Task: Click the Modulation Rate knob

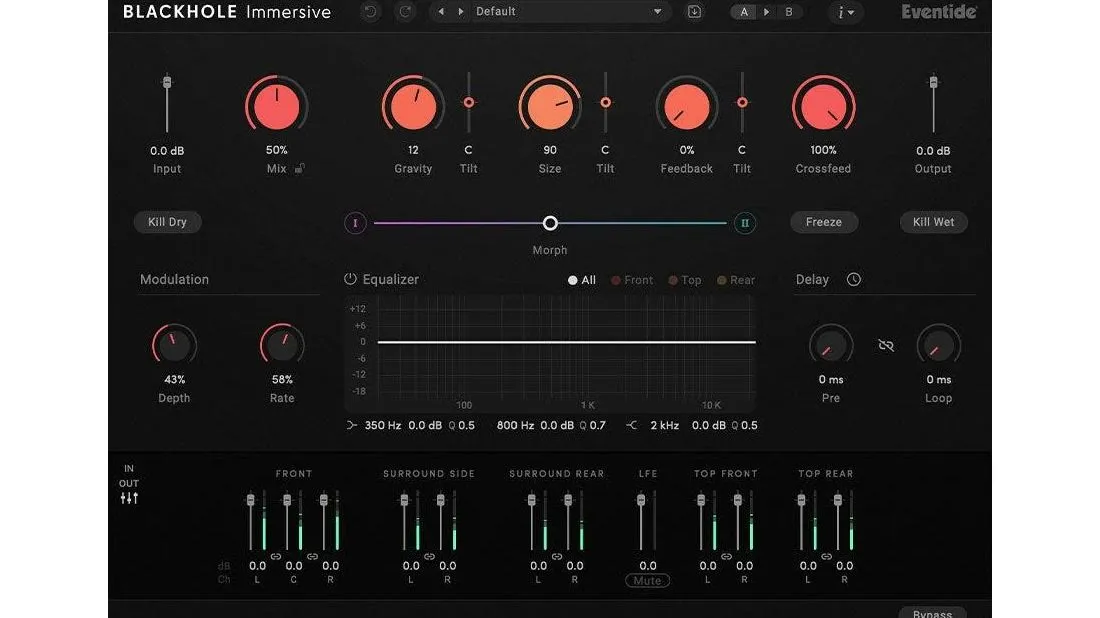Action: (x=282, y=345)
